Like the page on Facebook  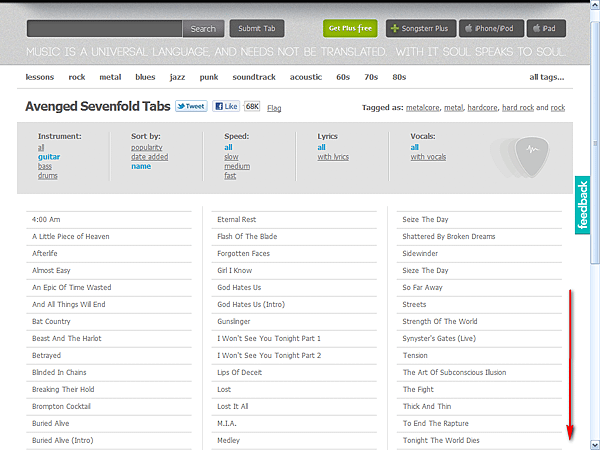pos(226,106)
